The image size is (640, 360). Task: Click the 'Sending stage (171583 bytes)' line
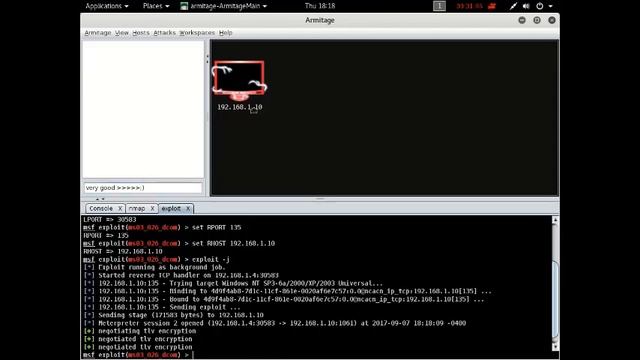click(173, 315)
